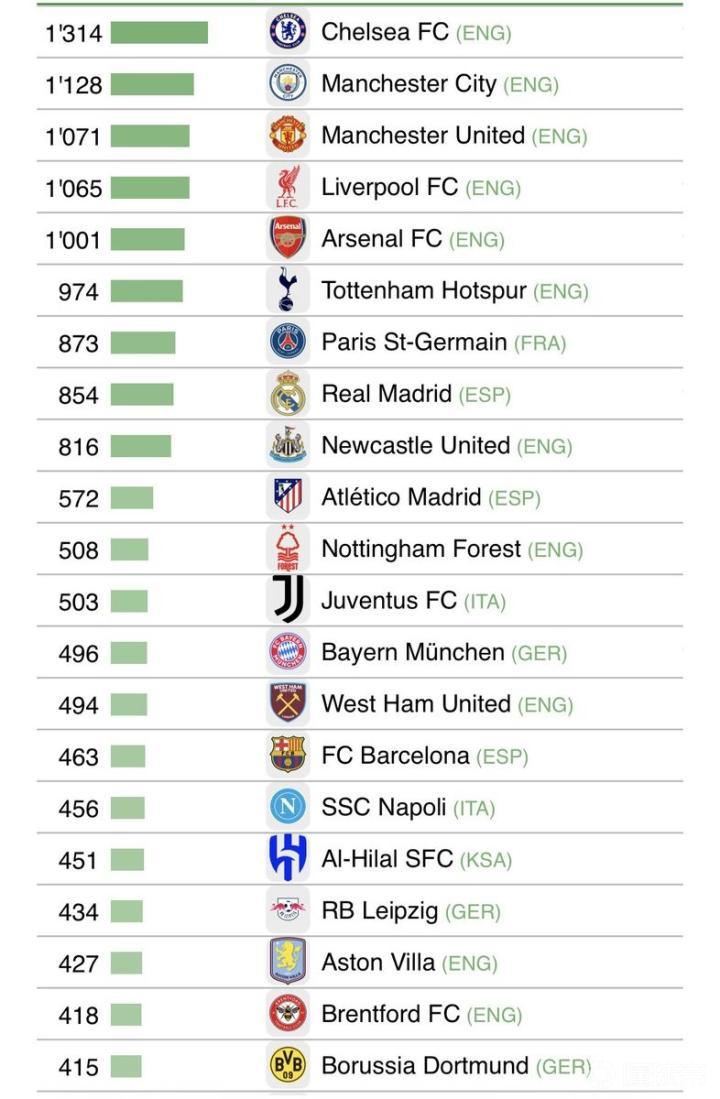Select the RB Leipzig table row value 434
The image size is (720, 1099).
[x=78, y=912]
